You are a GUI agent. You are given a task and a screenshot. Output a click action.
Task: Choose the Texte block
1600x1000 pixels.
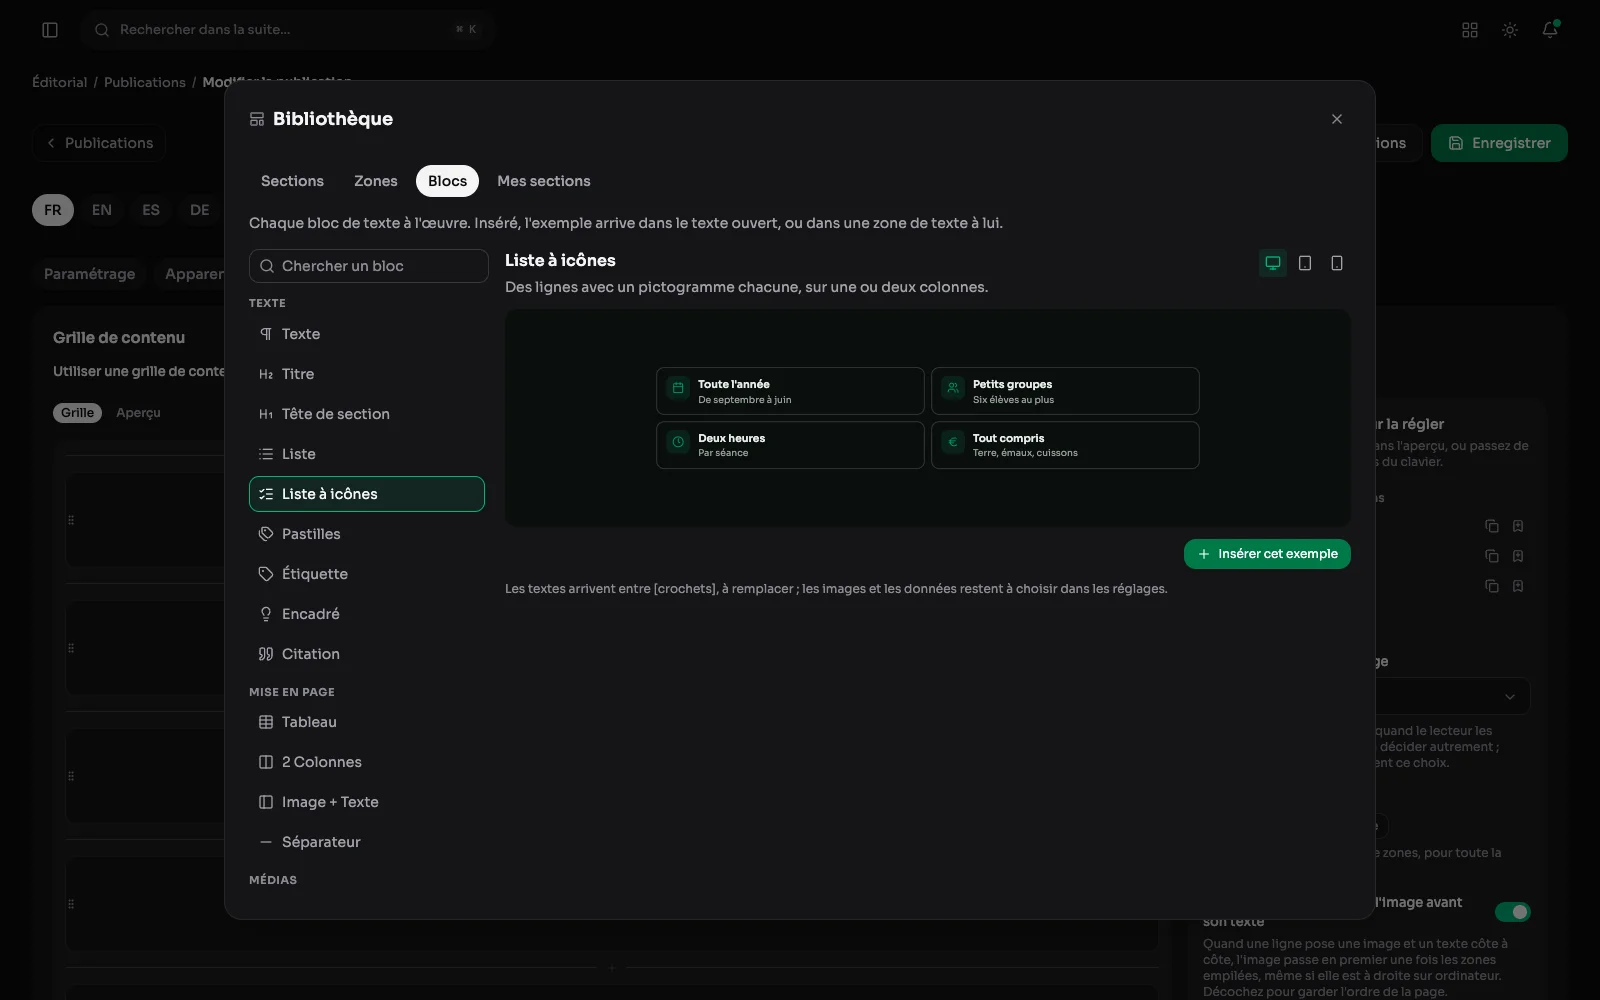coord(367,334)
